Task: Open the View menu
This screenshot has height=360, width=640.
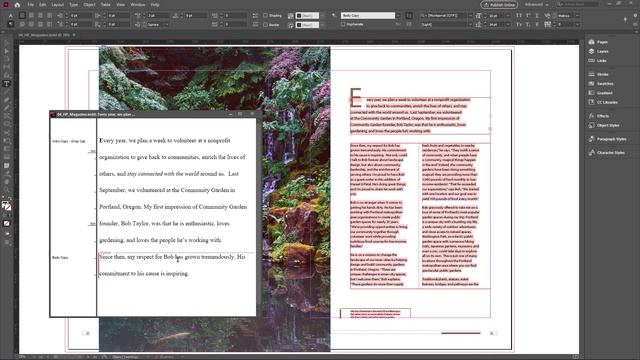Action: click(120, 5)
